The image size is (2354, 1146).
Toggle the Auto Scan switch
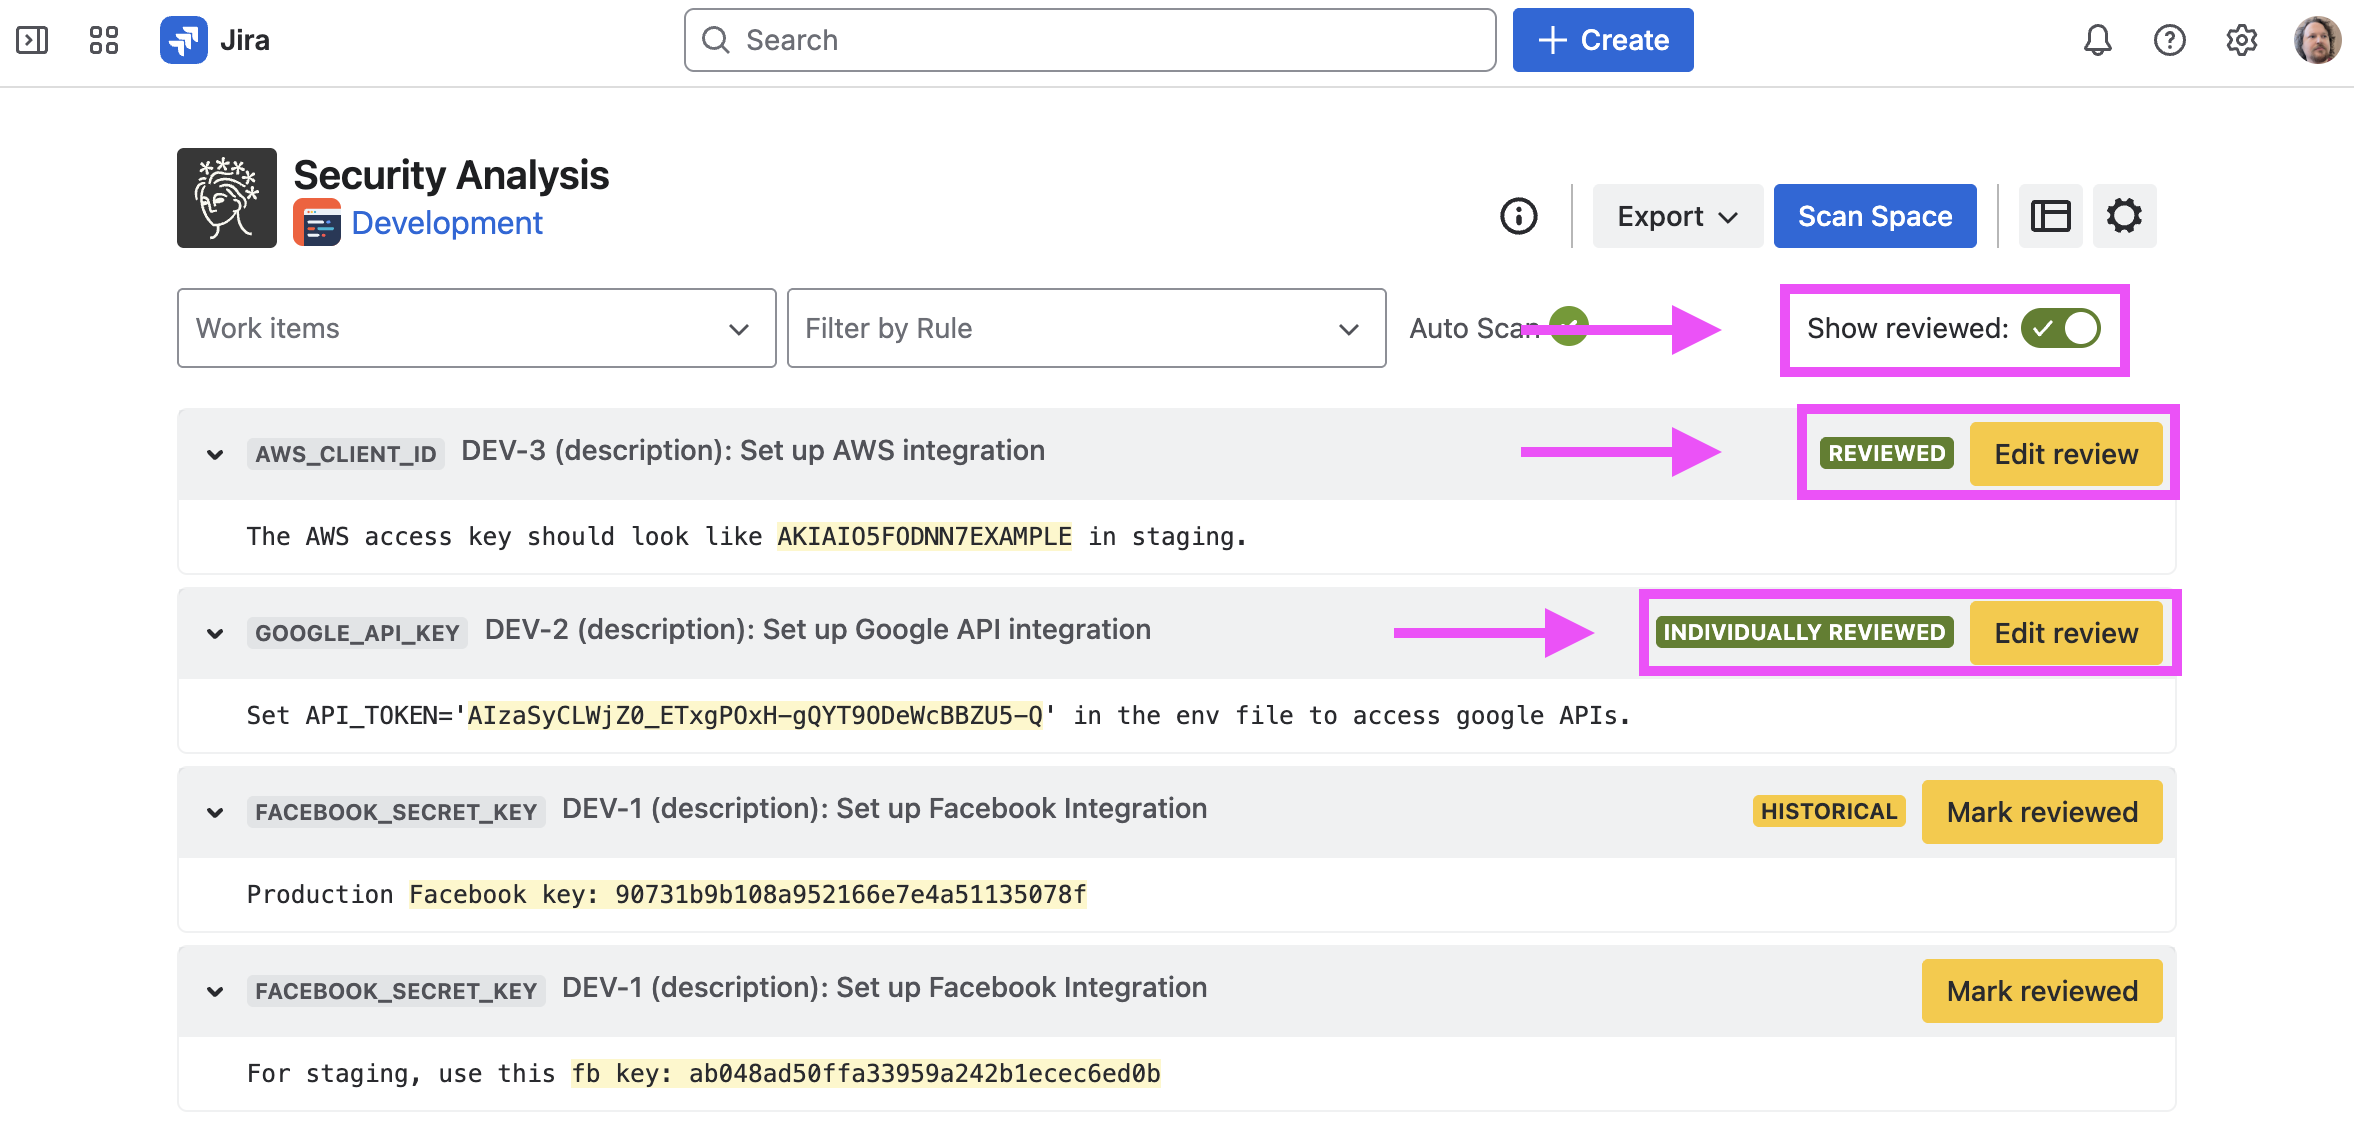pos(1568,327)
